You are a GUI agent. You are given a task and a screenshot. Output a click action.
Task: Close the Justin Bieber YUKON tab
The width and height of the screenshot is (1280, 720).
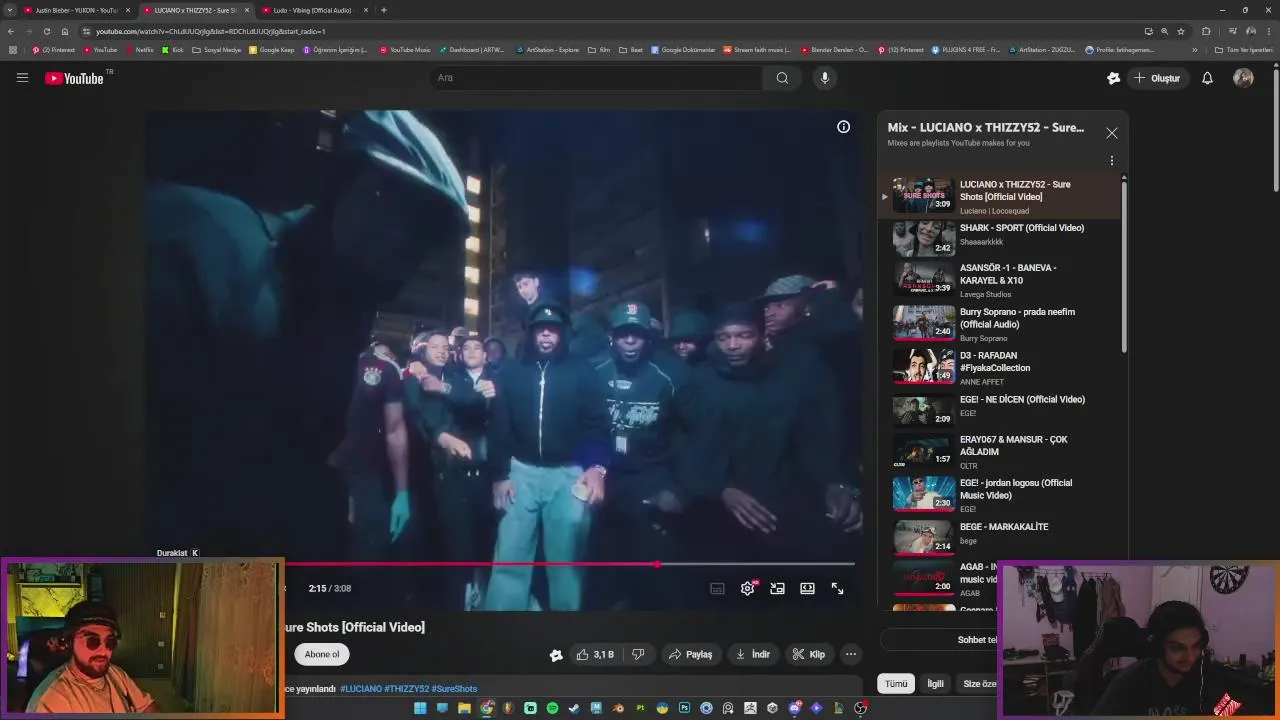tap(127, 10)
